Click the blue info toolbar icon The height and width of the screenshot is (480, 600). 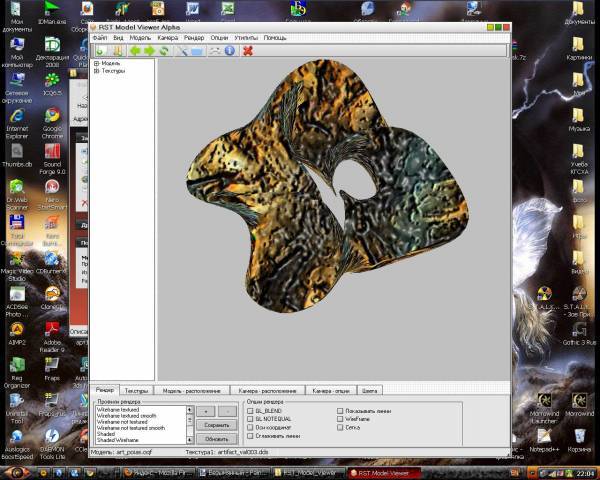pyautogui.click(x=228, y=50)
